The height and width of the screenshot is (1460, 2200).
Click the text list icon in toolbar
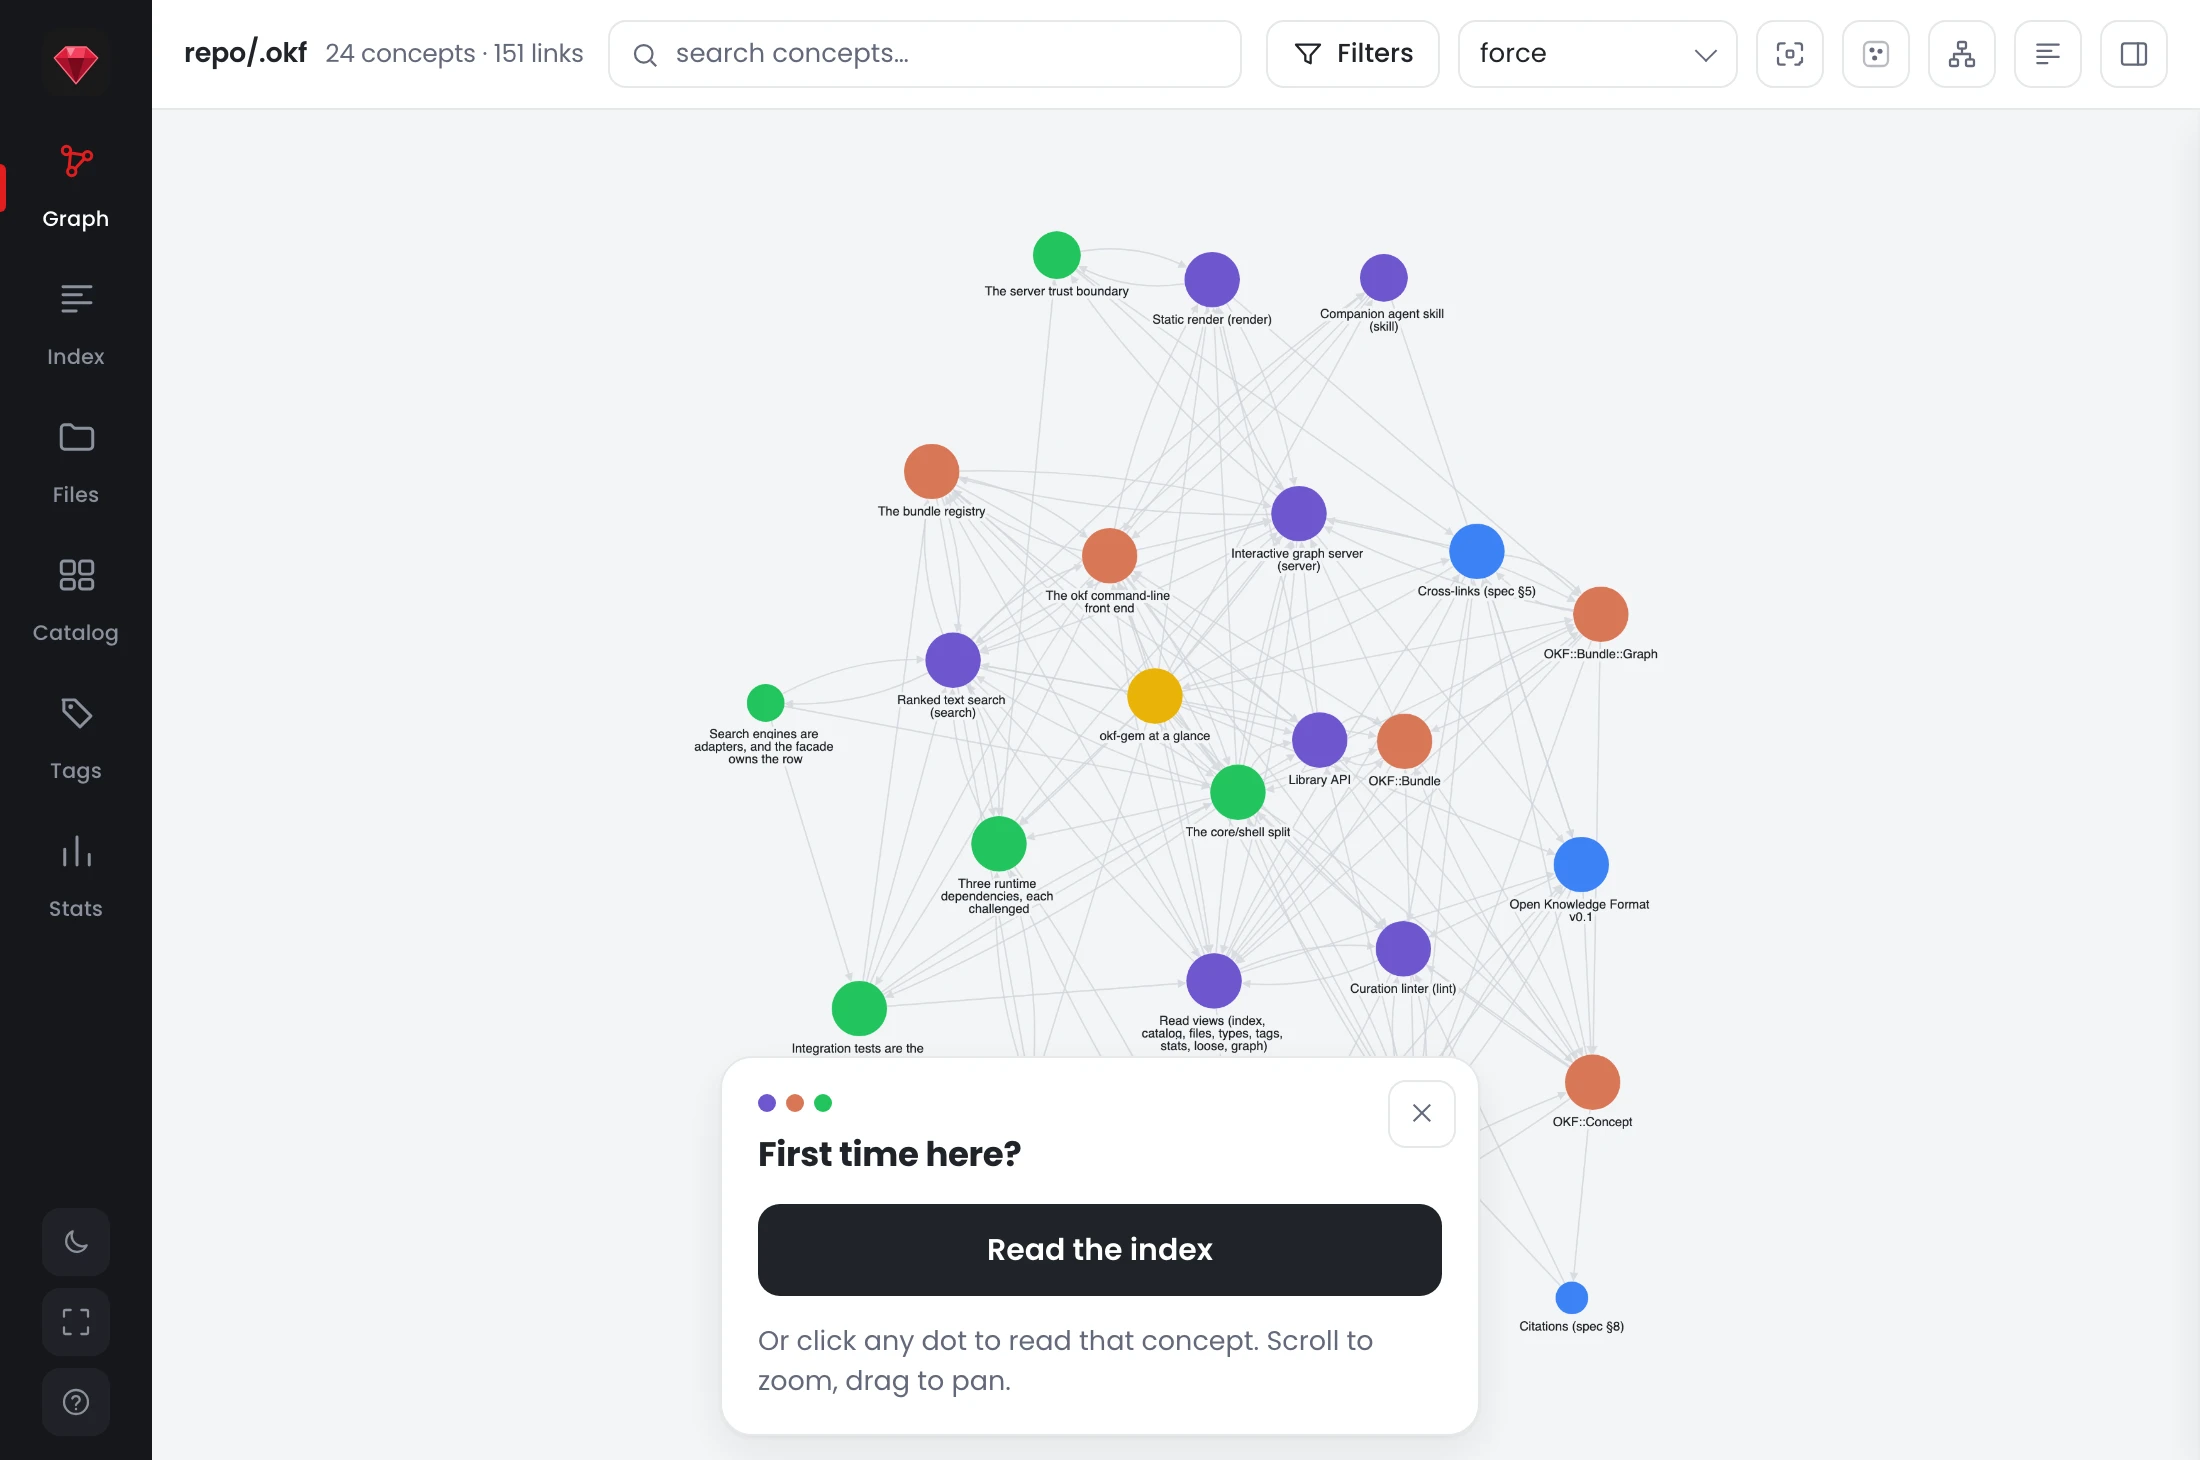[2048, 54]
